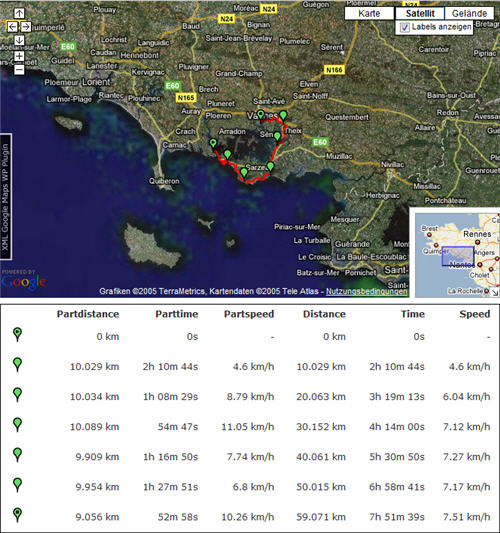This screenshot has width=500, height=533.
Task: Click the XML Google Maps WP Plugin label
Action: coord(5,197)
